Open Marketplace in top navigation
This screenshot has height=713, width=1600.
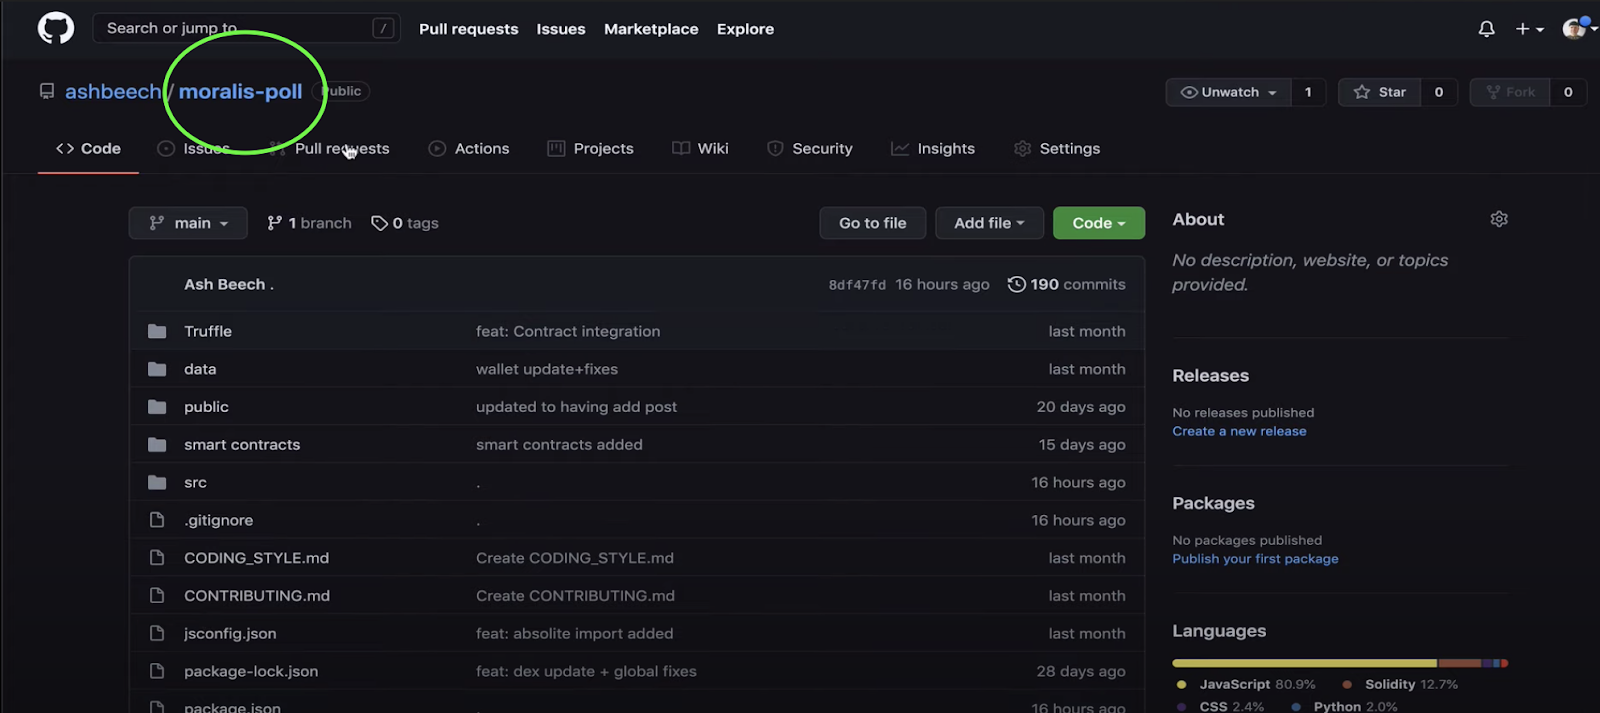pyautogui.click(x=651, y=29)
